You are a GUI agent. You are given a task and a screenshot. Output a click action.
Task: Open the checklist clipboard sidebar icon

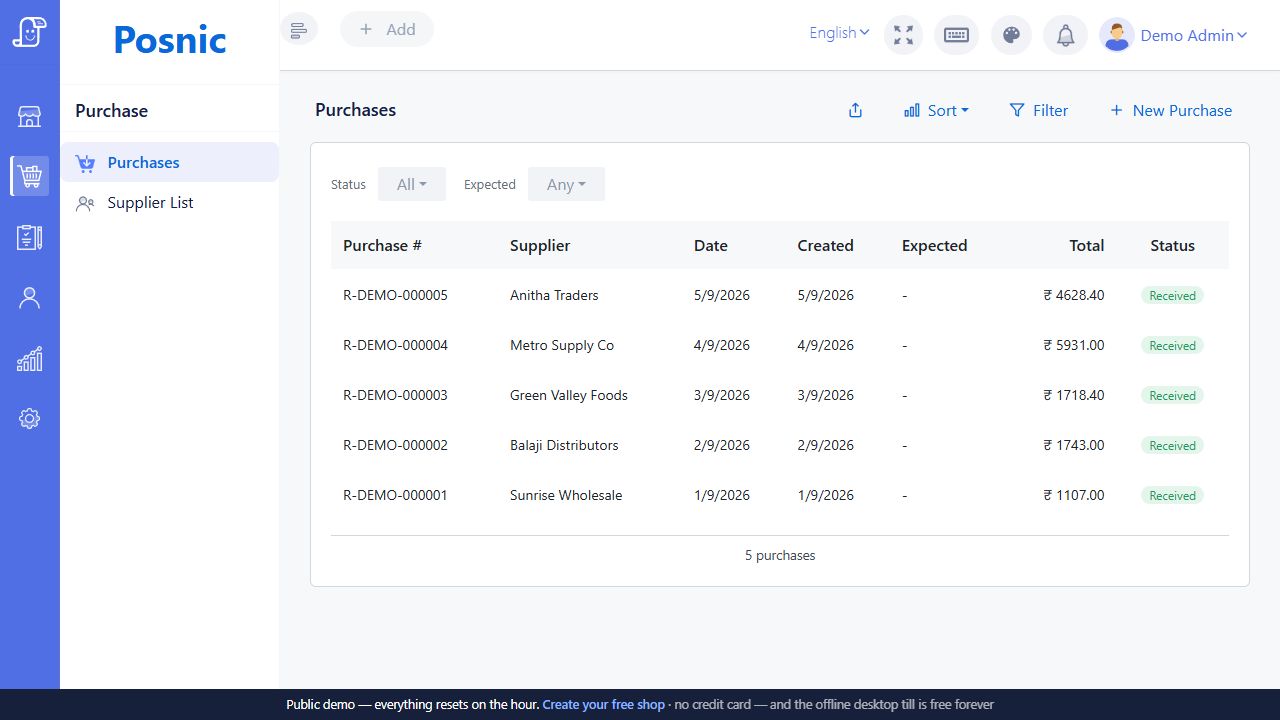click(30, 237)
